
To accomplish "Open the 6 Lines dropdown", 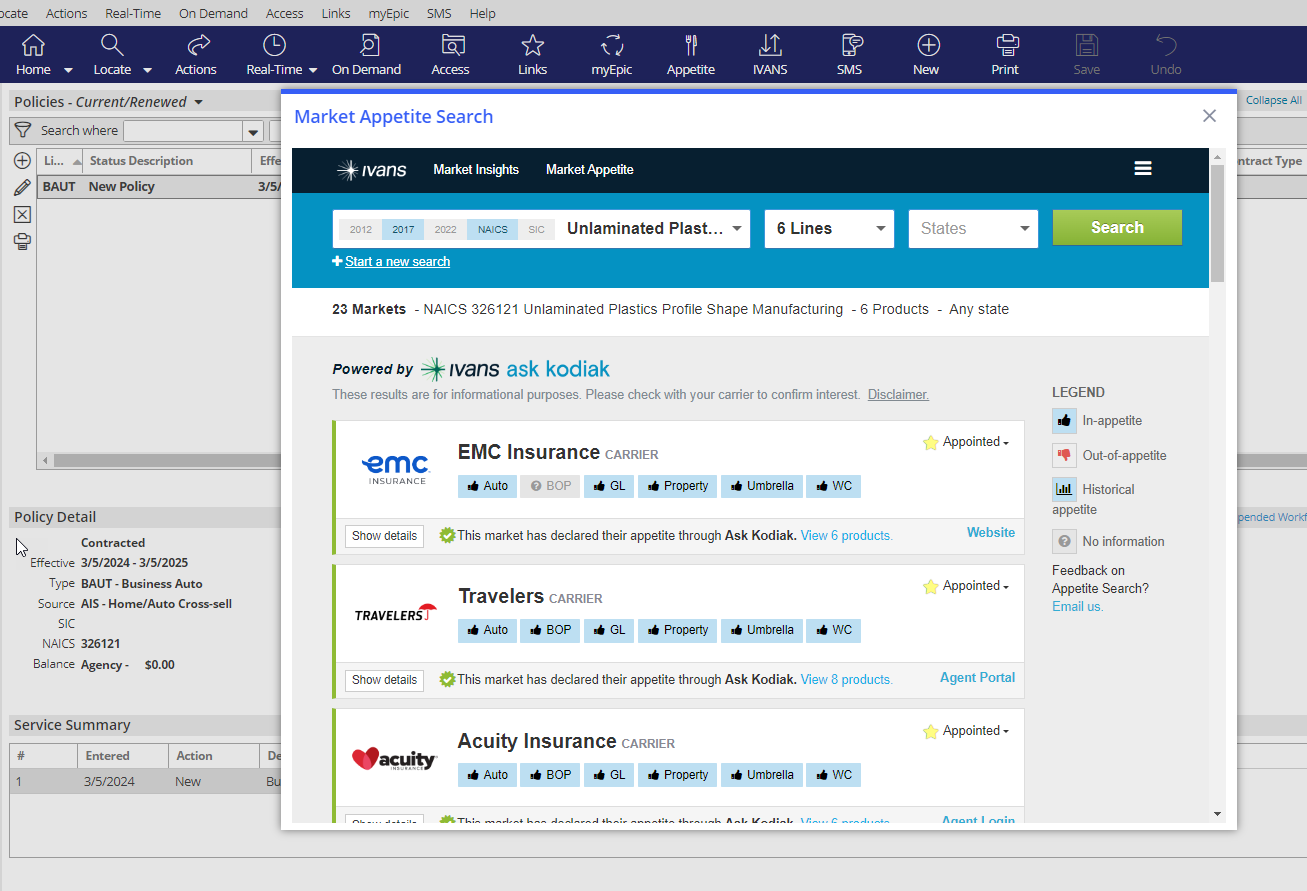I will click(x=829, y=228).
